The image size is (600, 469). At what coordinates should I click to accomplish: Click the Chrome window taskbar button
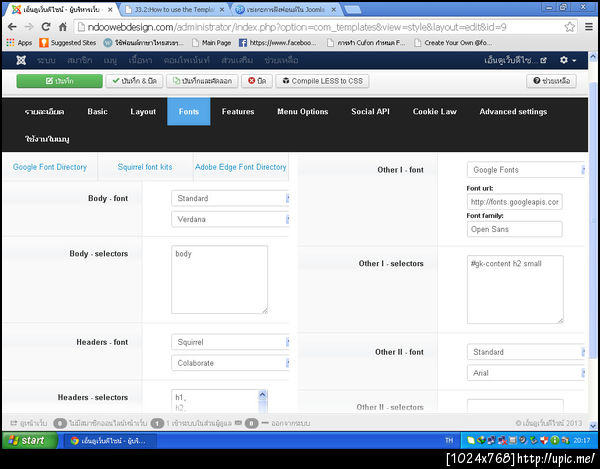pyautogui.click(x=110, y=441)
